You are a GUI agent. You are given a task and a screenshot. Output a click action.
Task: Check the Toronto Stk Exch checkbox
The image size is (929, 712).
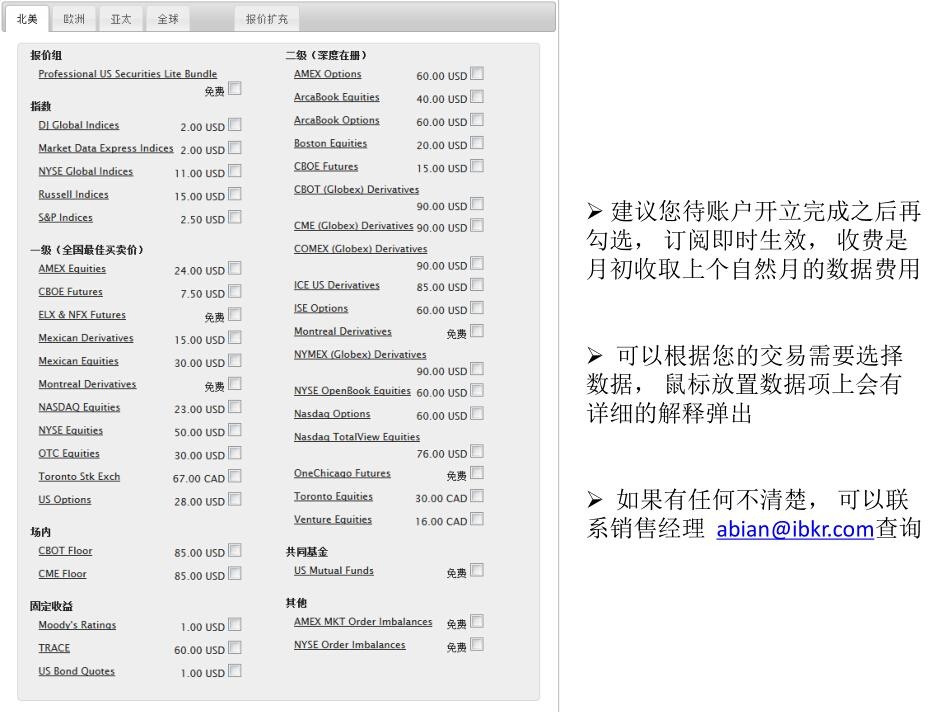pos(235,476)
